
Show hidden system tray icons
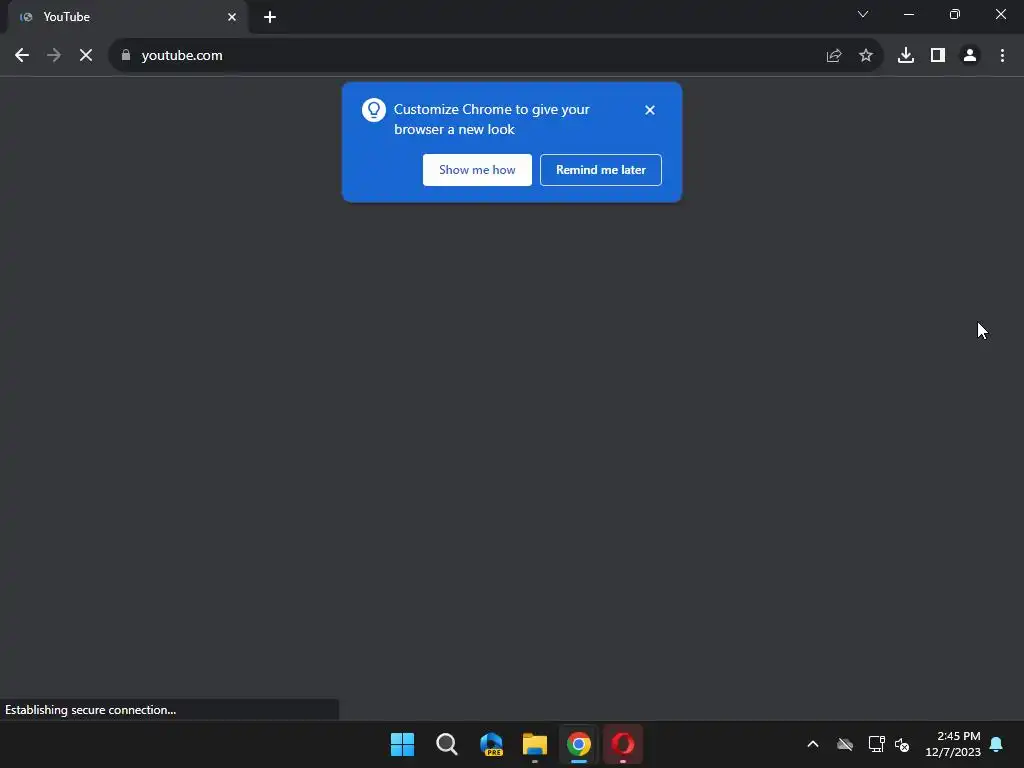click(x=813, y=744)
